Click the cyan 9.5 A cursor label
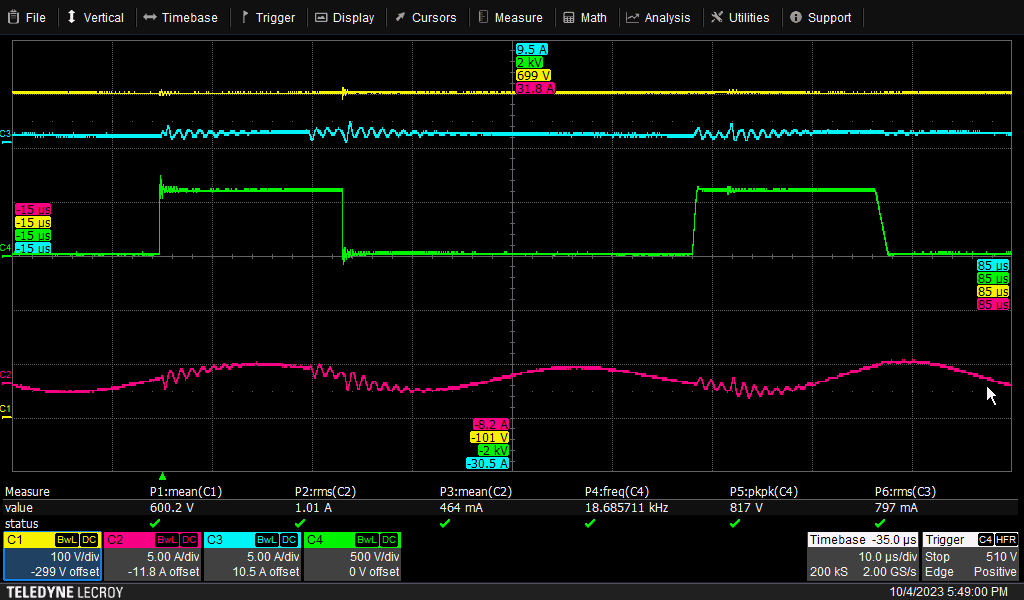This screenshot has width=1024, height=600. [532, 49]
